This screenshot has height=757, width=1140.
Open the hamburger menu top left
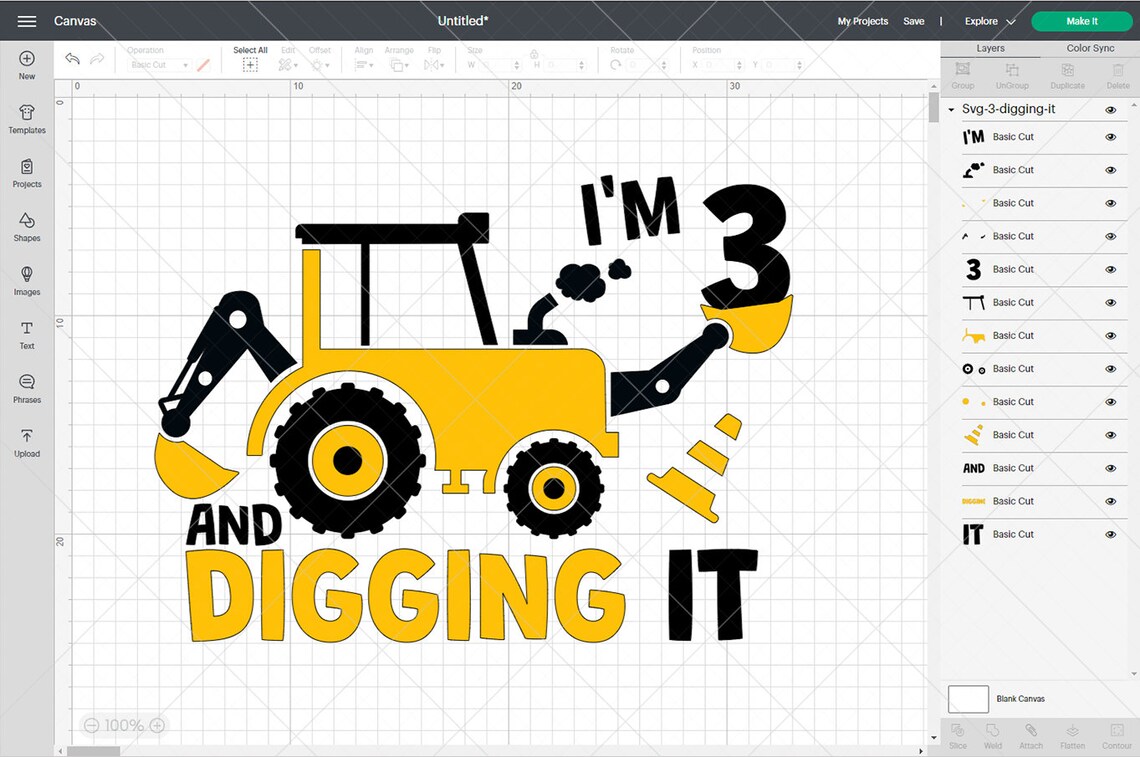click(x=26, y=20)
